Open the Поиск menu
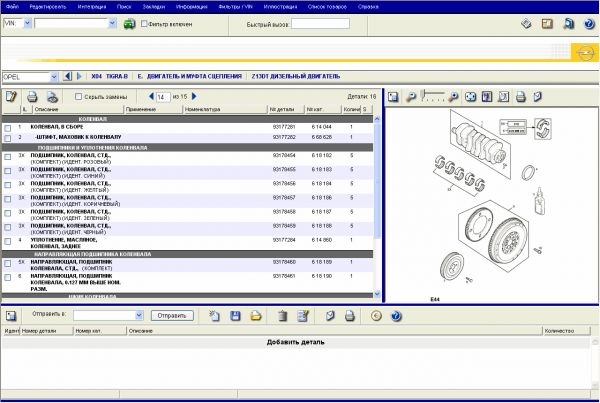 tap(124, 7)
